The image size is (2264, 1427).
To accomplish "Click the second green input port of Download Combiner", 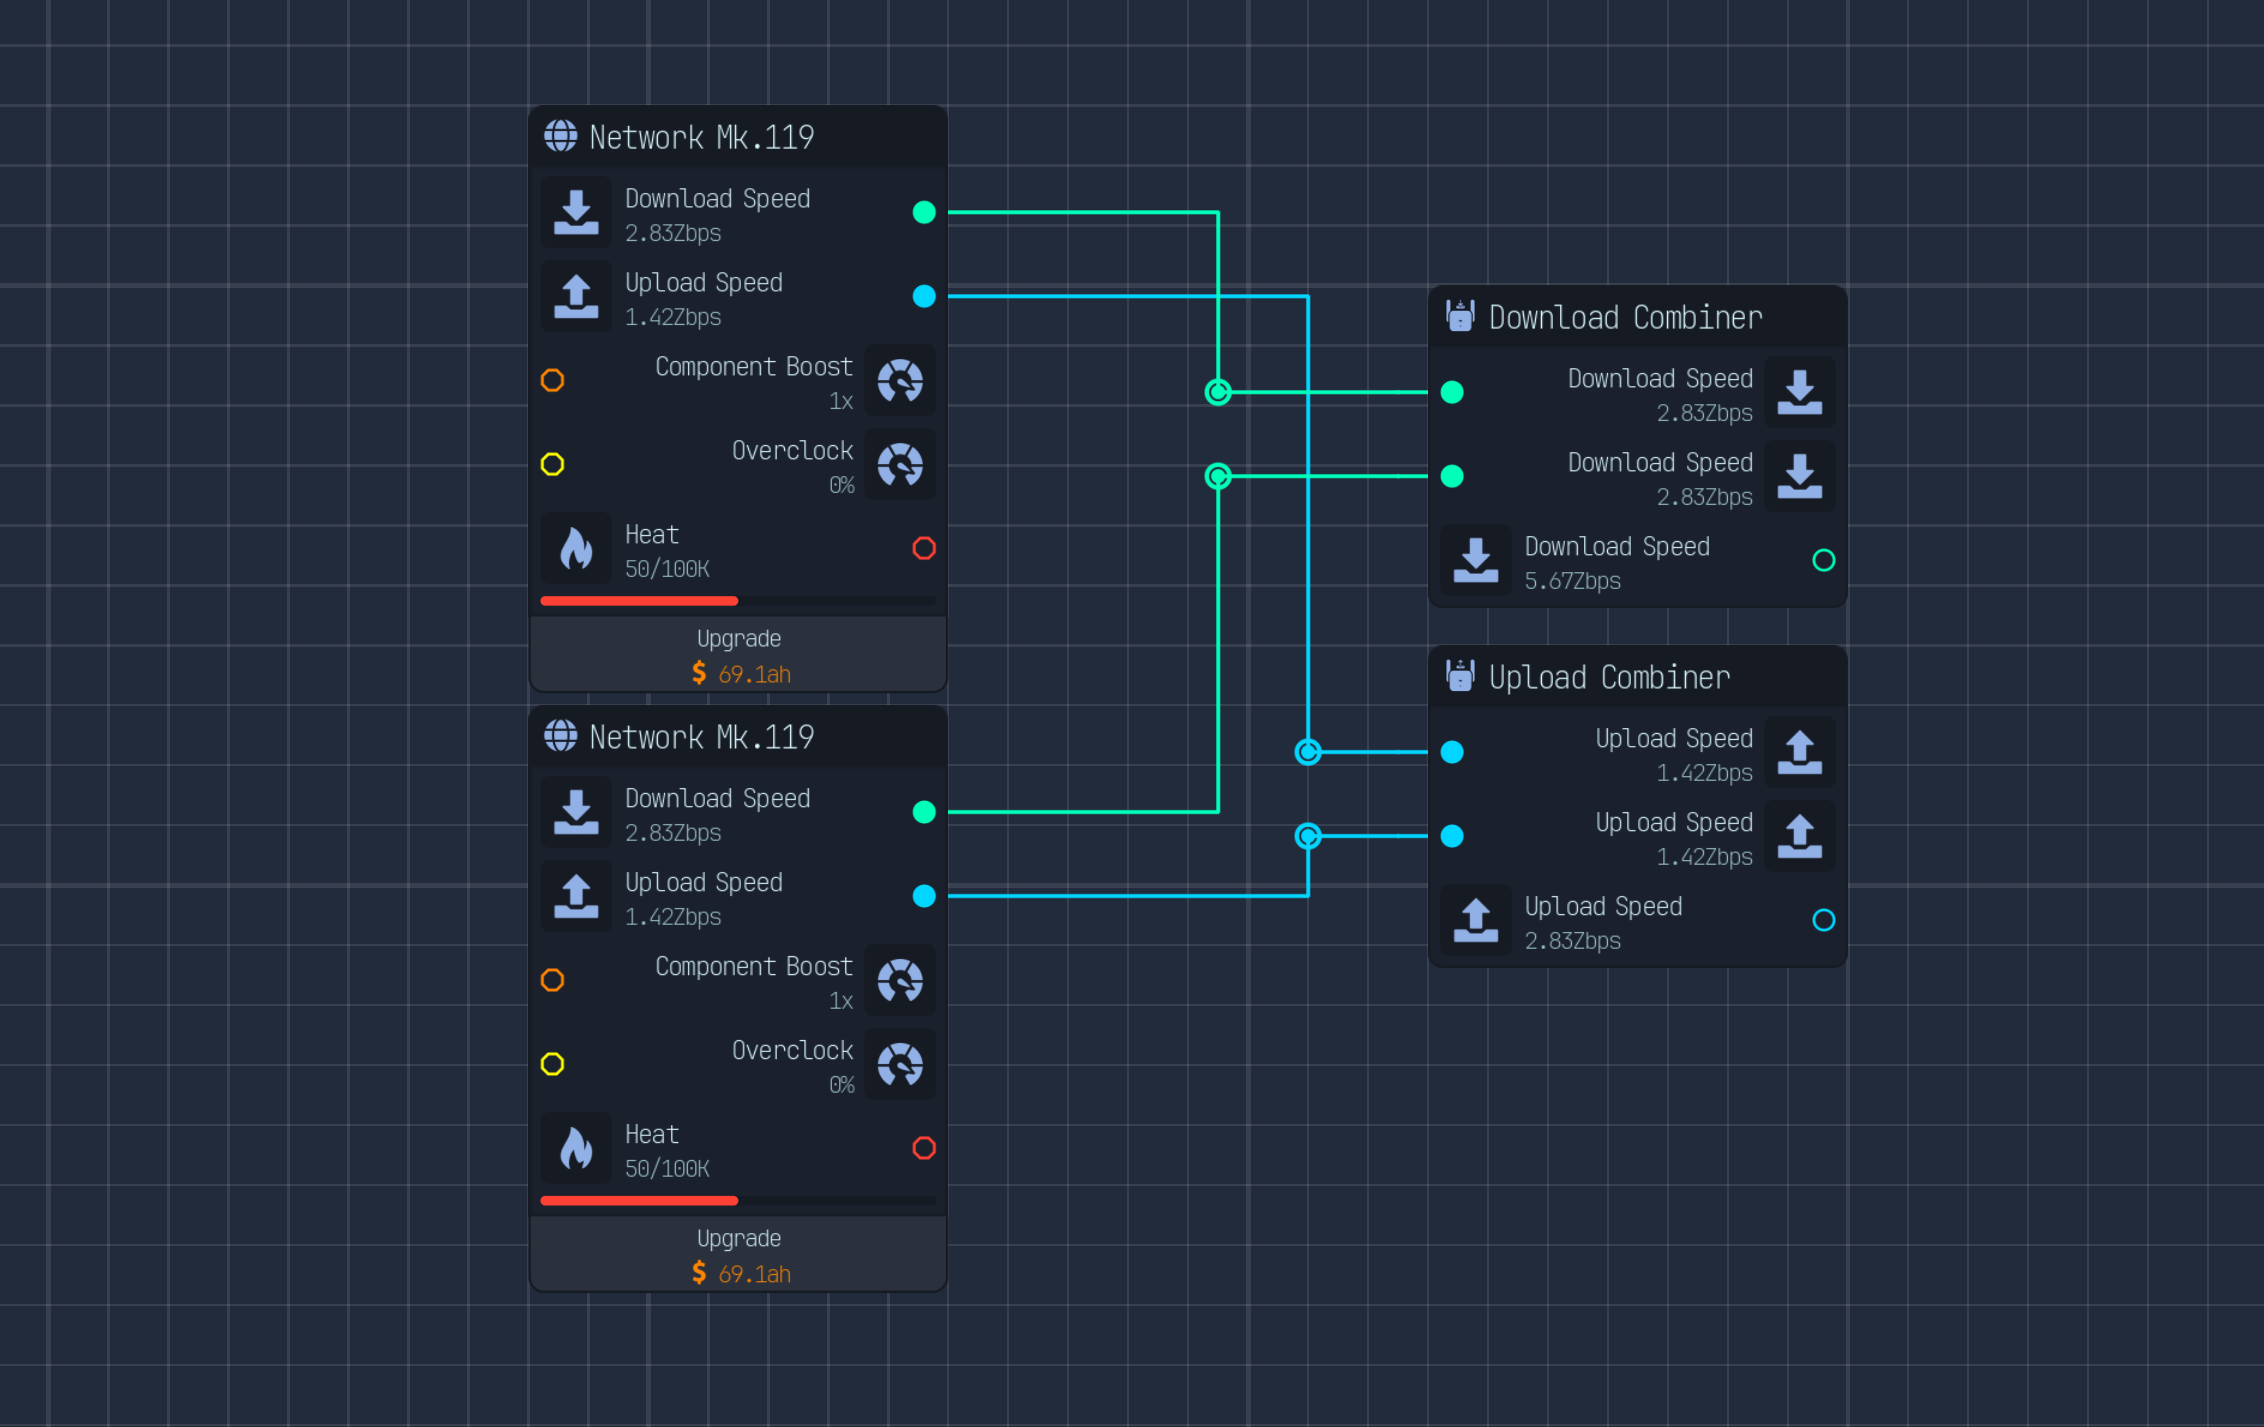I will point(1452,476).
